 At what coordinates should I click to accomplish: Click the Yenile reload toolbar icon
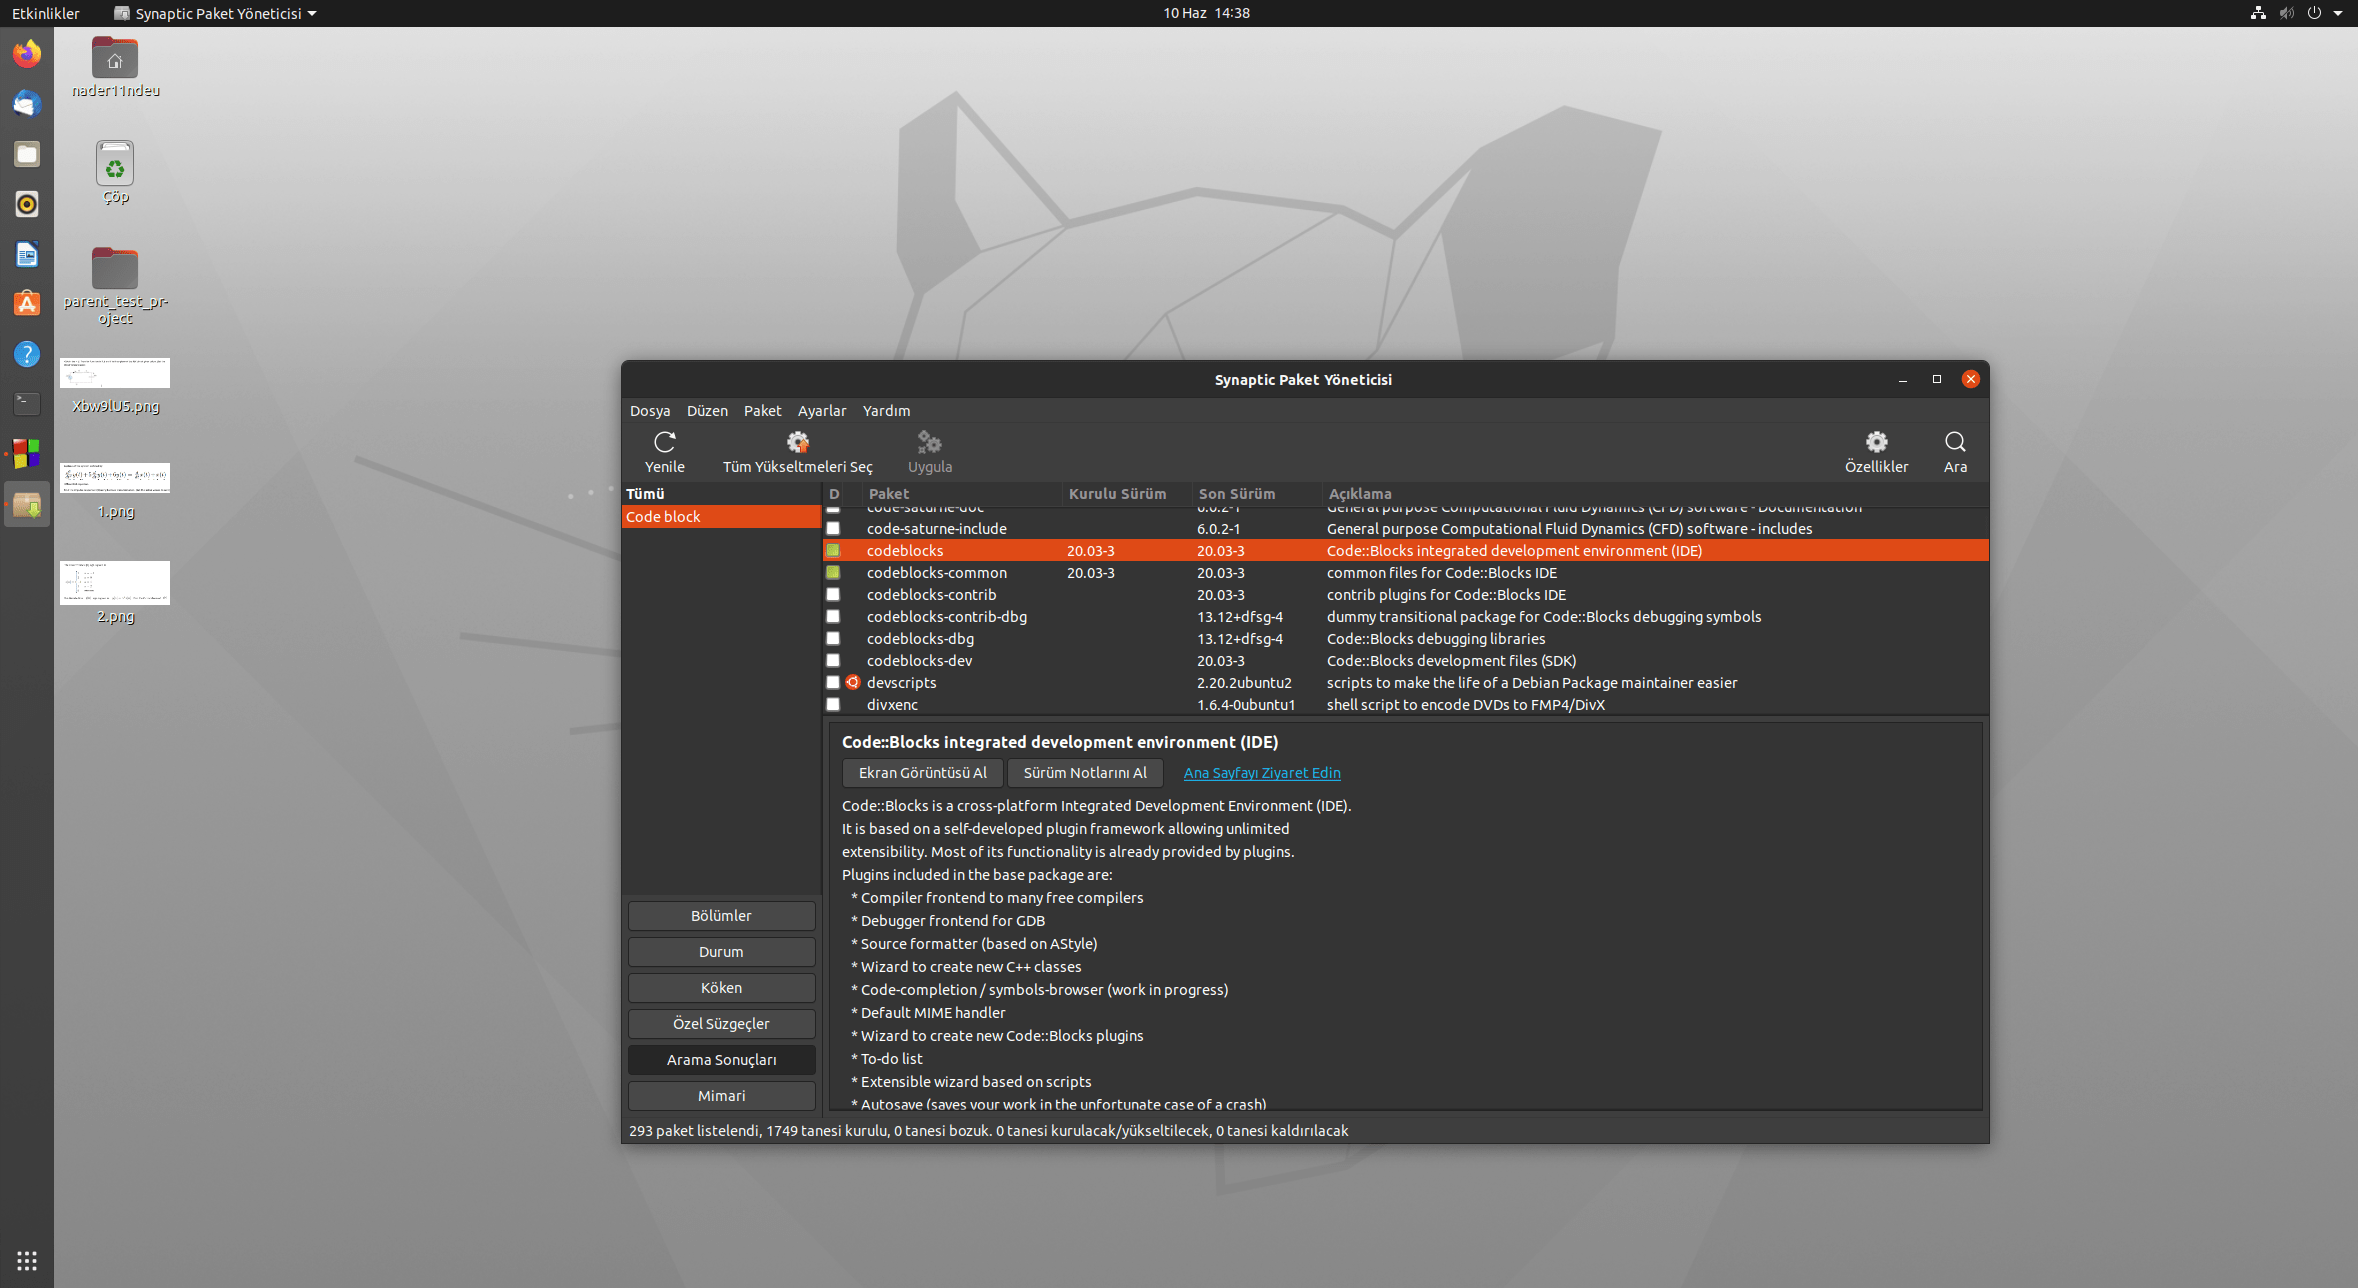(664, 452)
